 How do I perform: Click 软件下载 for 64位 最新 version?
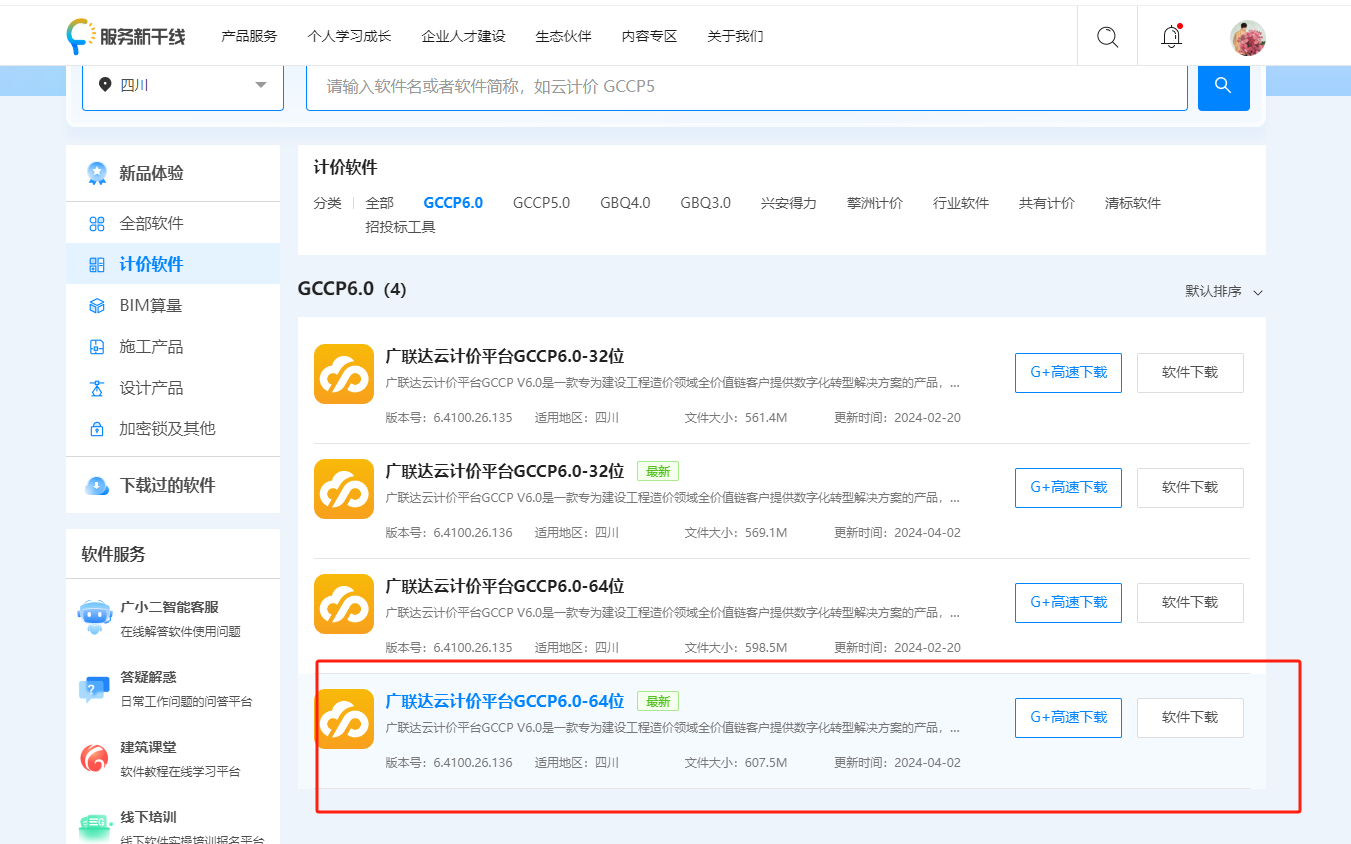point(1190,717)
